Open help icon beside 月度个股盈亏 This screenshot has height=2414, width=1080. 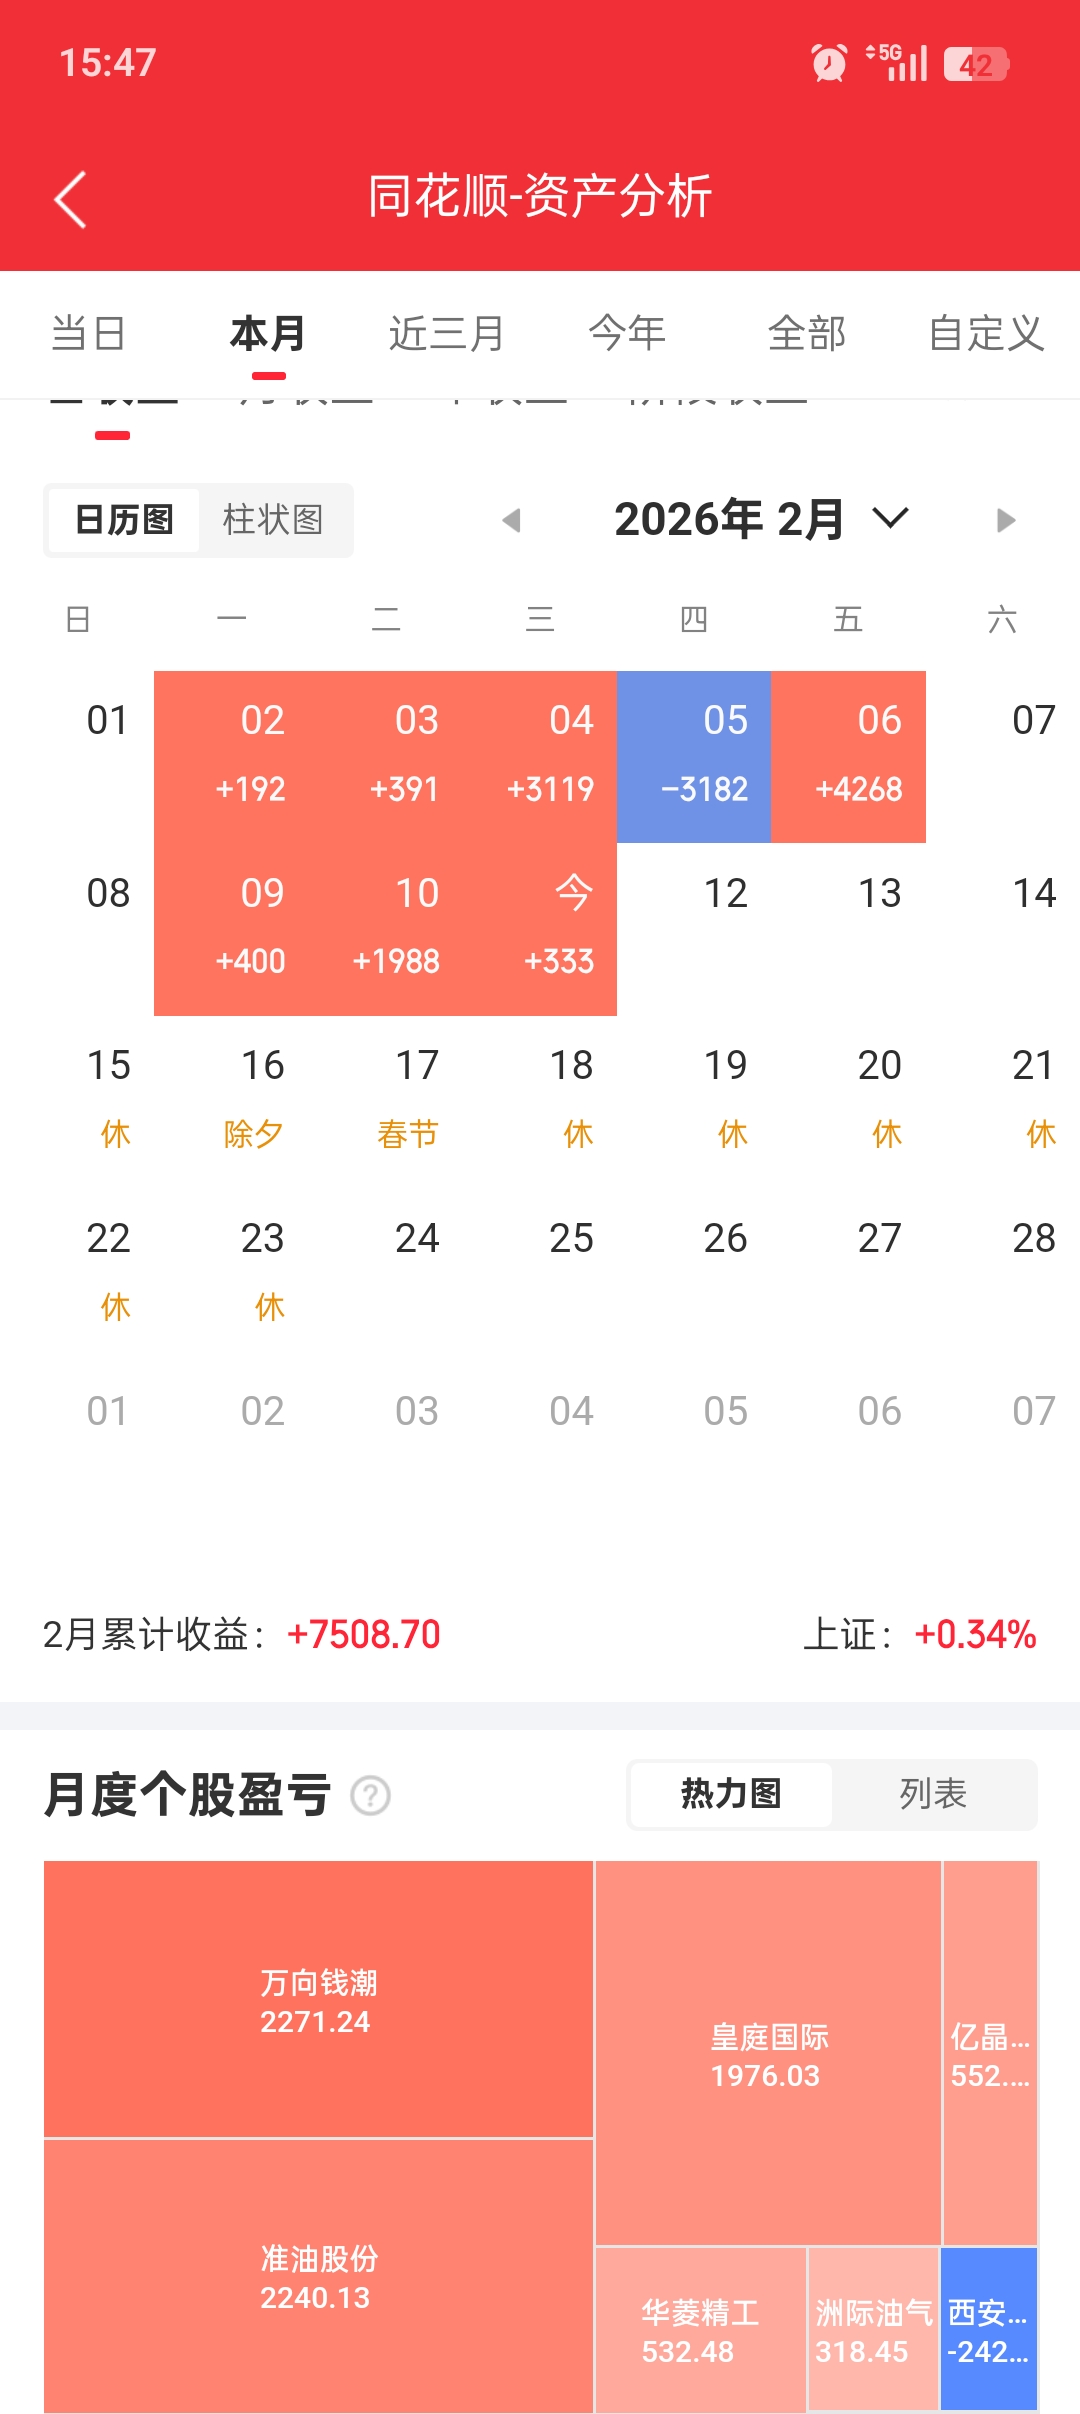pyautogui.click(x=370, y=1795)
